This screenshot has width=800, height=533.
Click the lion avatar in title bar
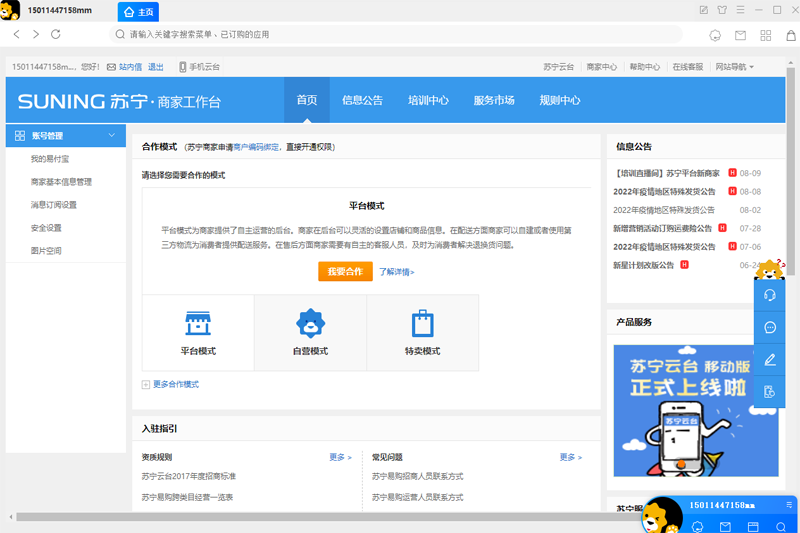[10, 10]
